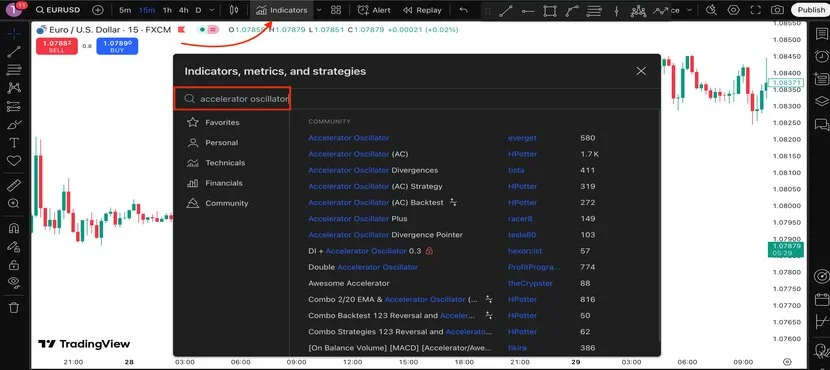The image size is (830, 370).
Task: Open author tista profile
Action: (516, 170)
